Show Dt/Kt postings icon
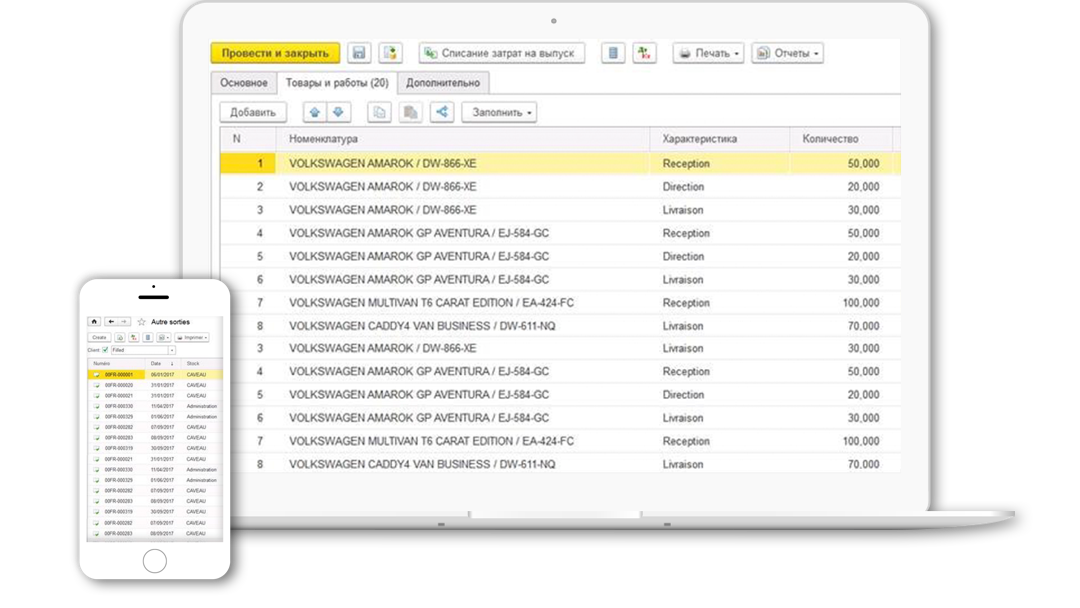 pos(644,53)
